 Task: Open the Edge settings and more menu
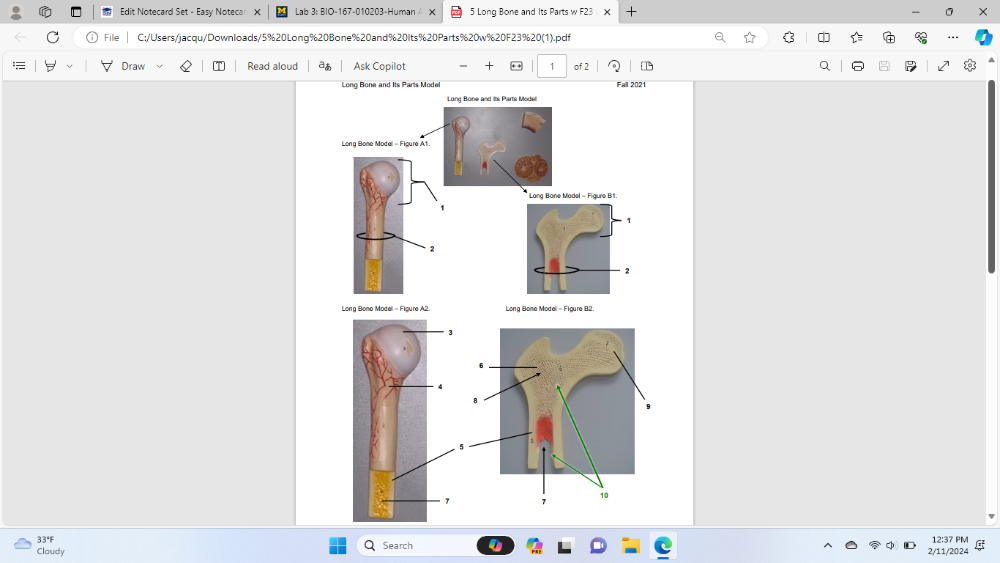[953, 37]
